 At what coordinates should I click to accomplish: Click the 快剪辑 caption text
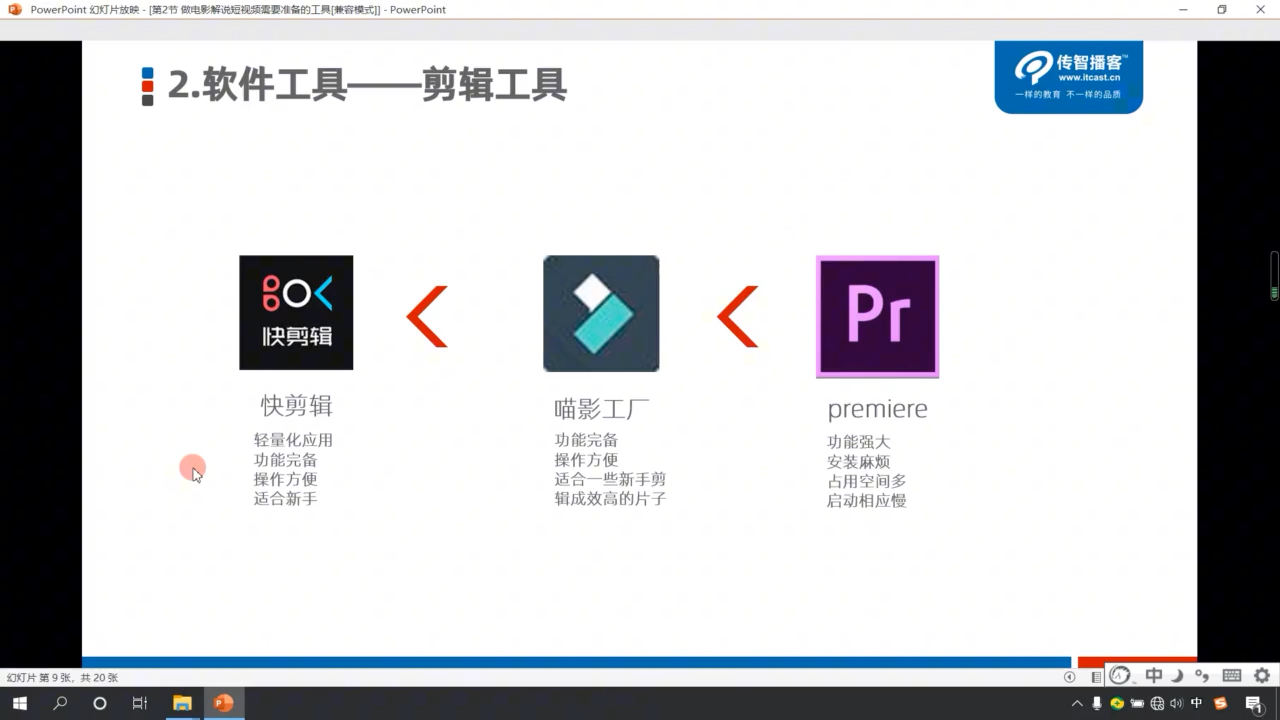pyautogui.click(x=296, y=405)
